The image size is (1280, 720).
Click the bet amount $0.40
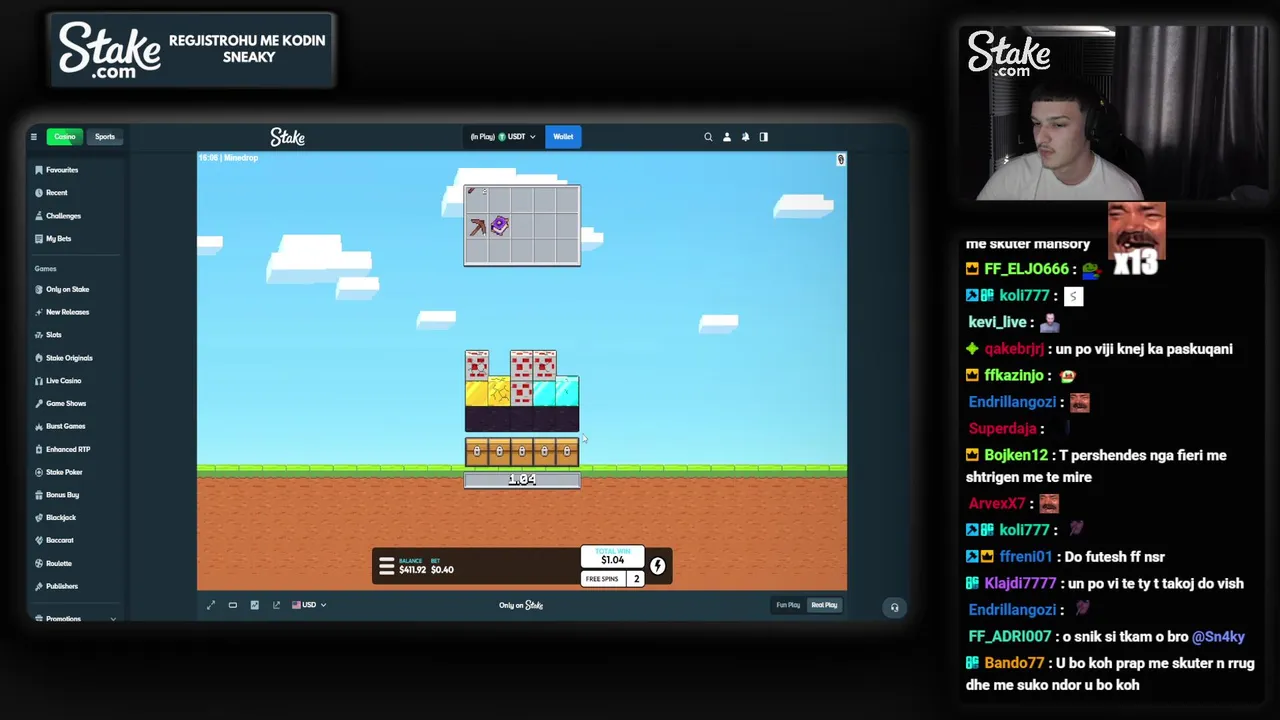coord(442,570)
